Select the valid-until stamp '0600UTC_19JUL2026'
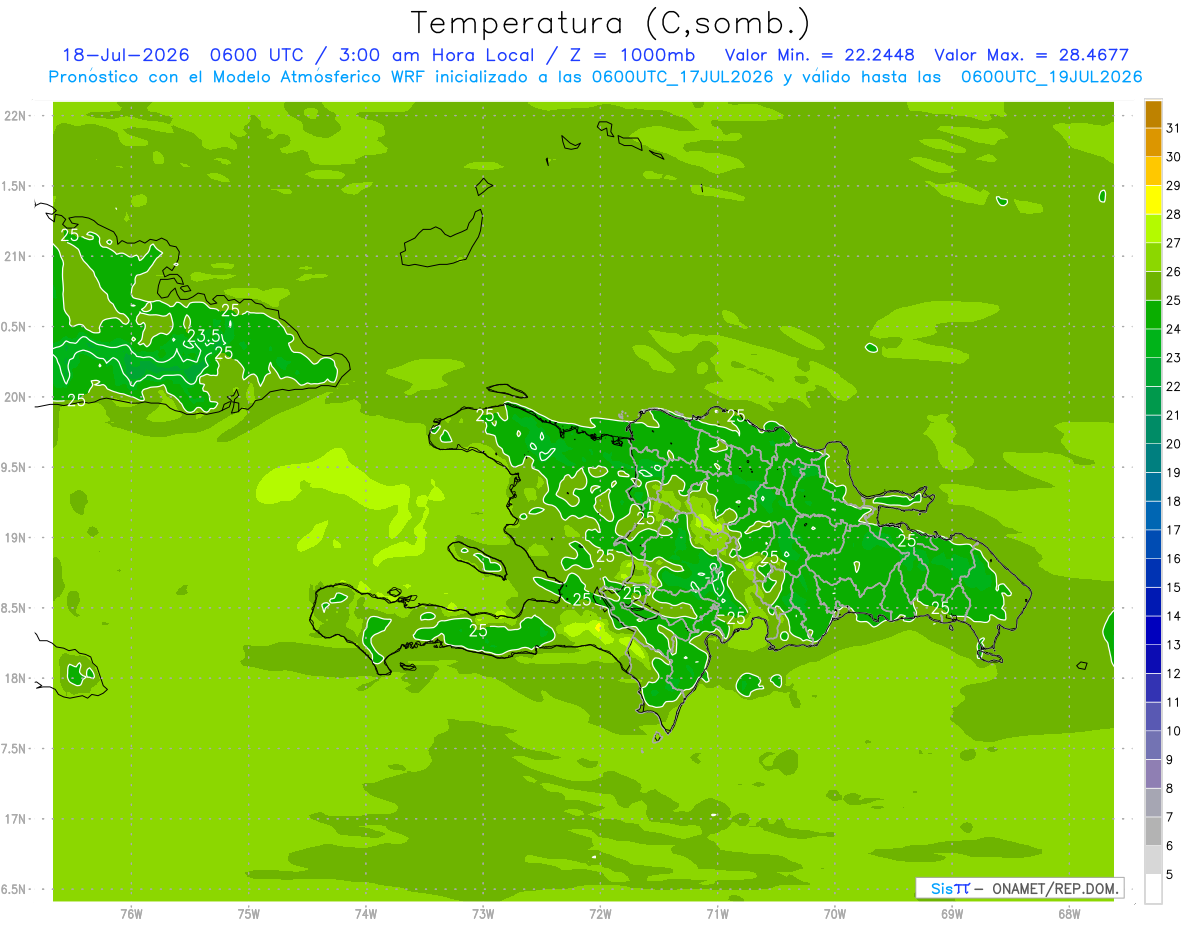1200x927 pixels. (x=1052, y=77)
